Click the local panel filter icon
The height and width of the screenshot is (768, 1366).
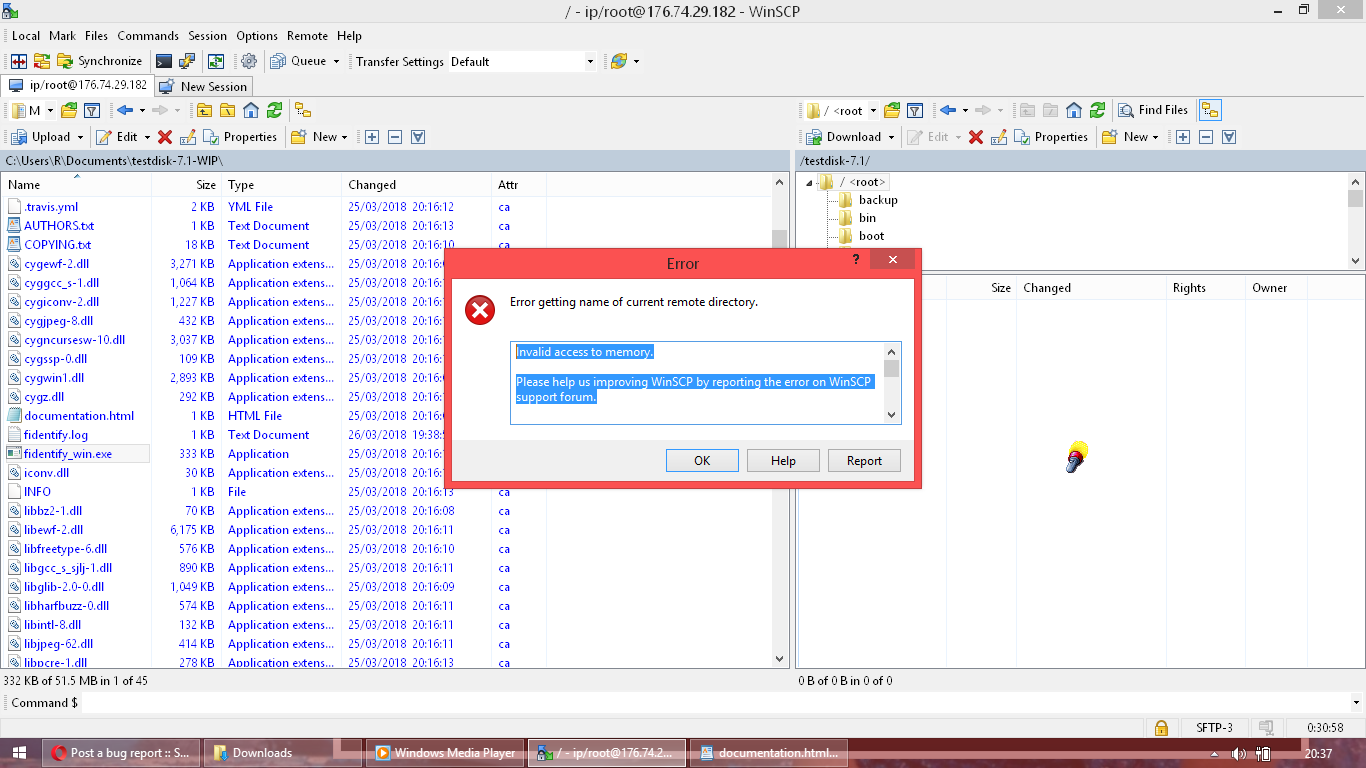tap(92, 110)
